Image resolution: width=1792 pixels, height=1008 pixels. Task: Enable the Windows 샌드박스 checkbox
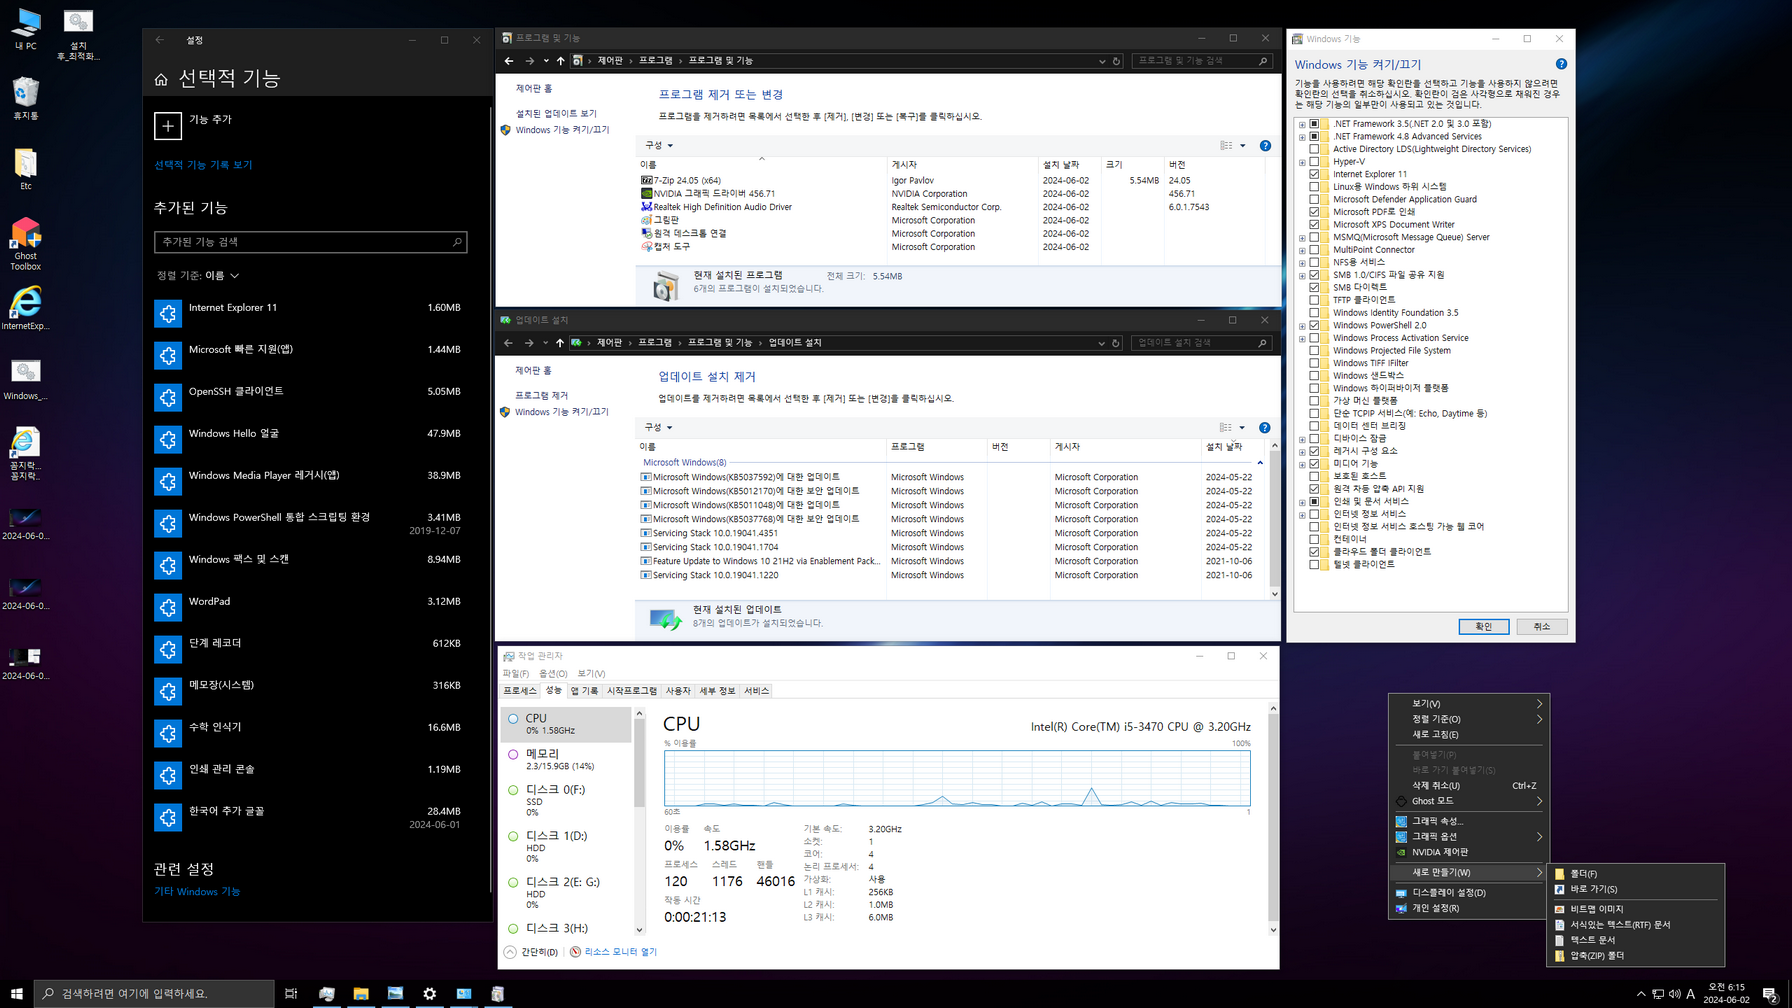click(x=1314, y=376)
